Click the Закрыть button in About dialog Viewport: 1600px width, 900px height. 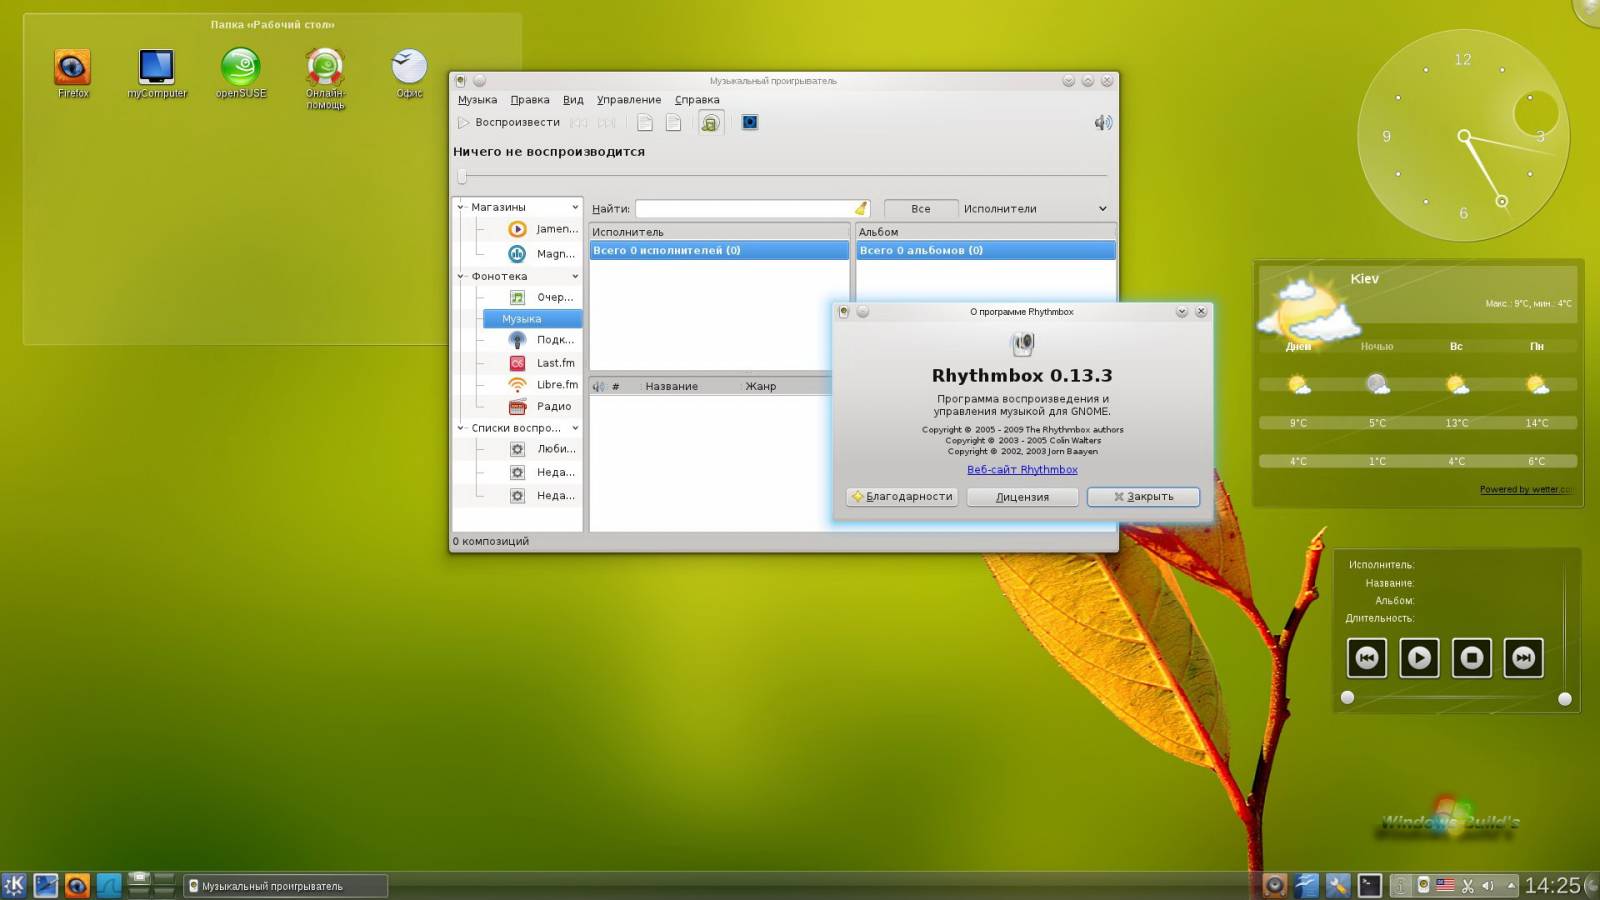[1143, 496]
